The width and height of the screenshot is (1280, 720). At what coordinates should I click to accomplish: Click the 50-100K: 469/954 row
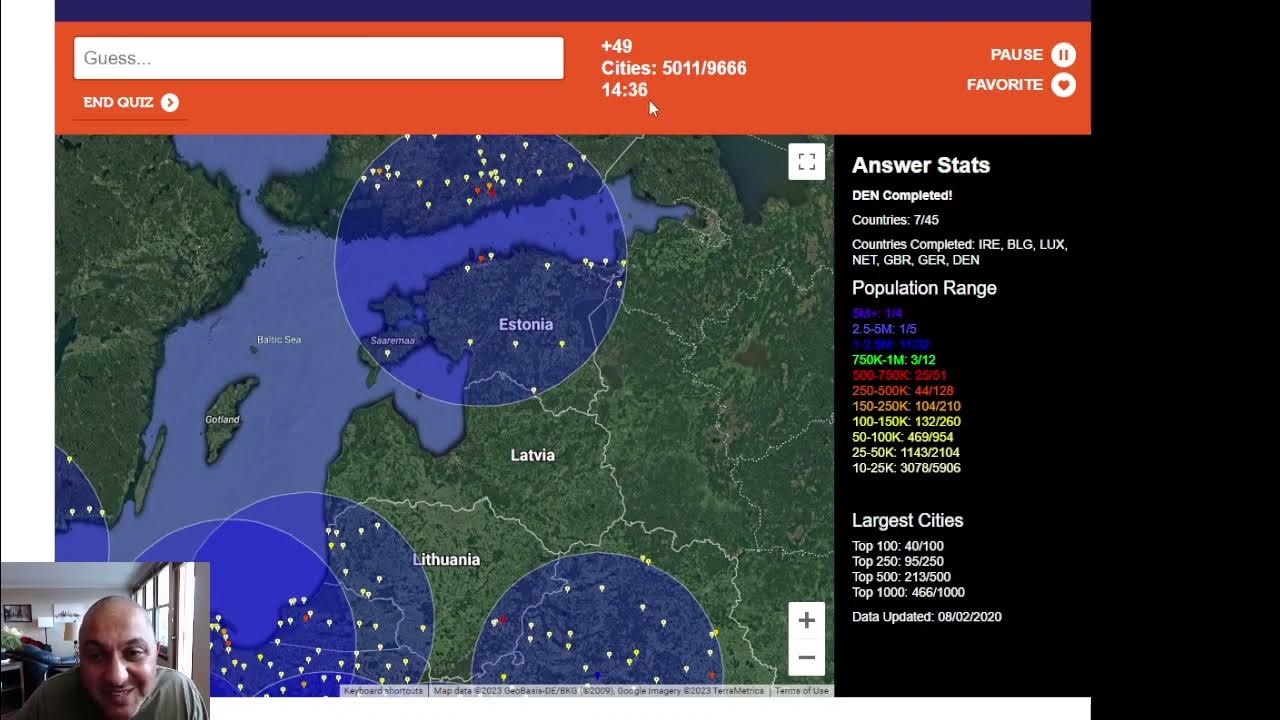[x=903, y=437]
